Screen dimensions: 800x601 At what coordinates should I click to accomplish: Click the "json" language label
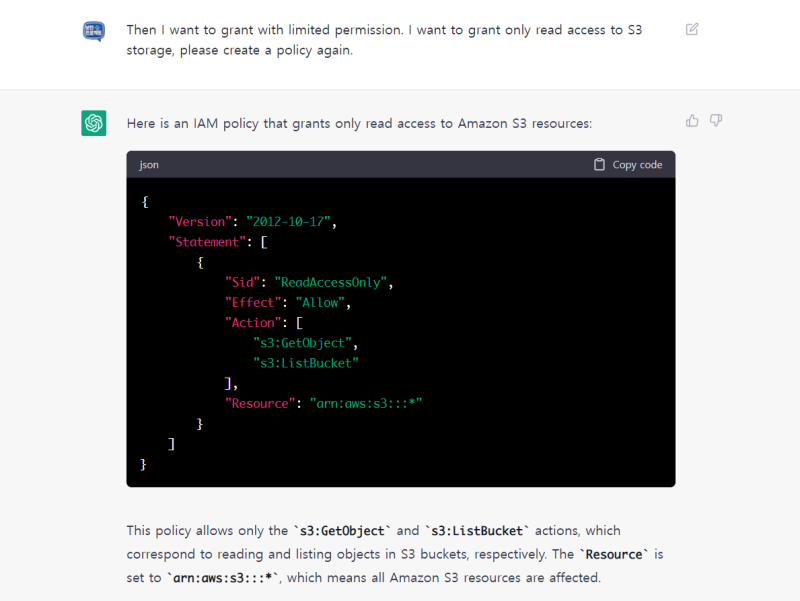click(149, 165)
